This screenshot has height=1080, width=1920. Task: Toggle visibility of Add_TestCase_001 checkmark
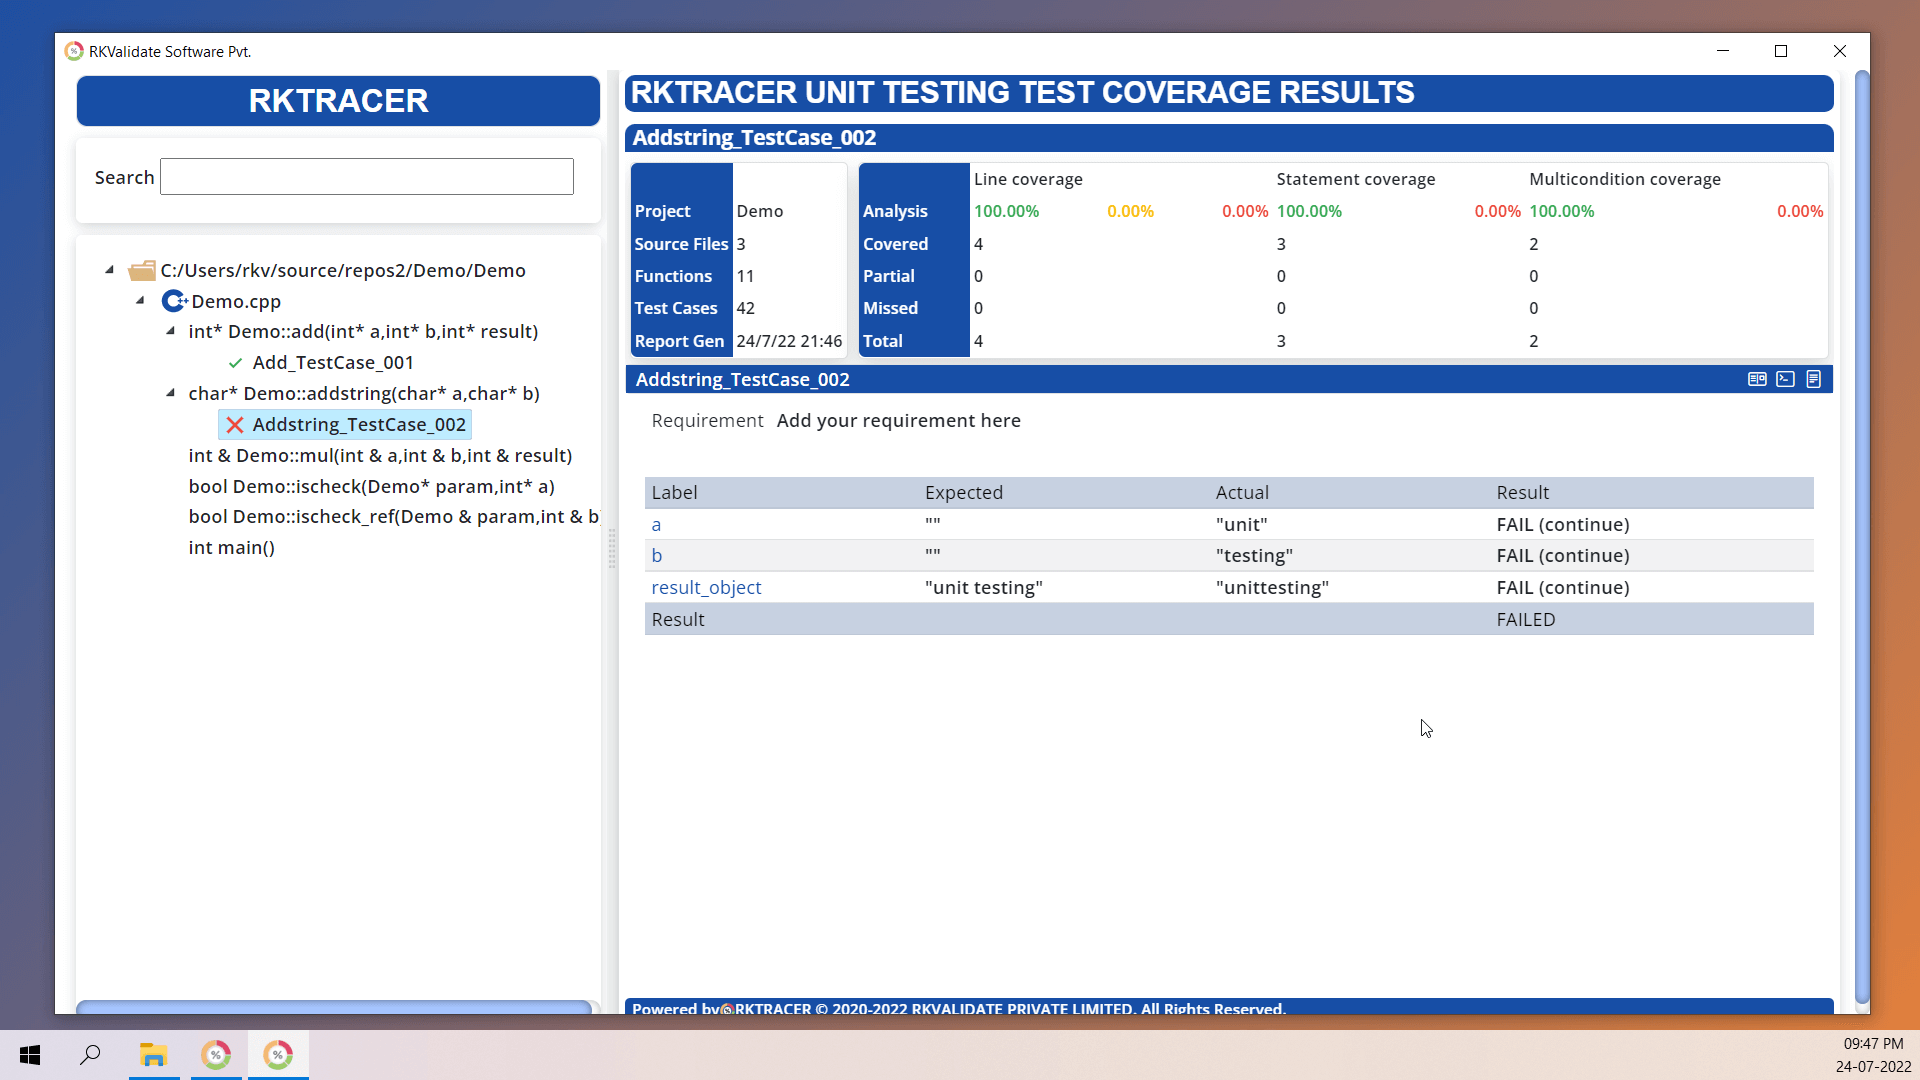coord(235,361)
